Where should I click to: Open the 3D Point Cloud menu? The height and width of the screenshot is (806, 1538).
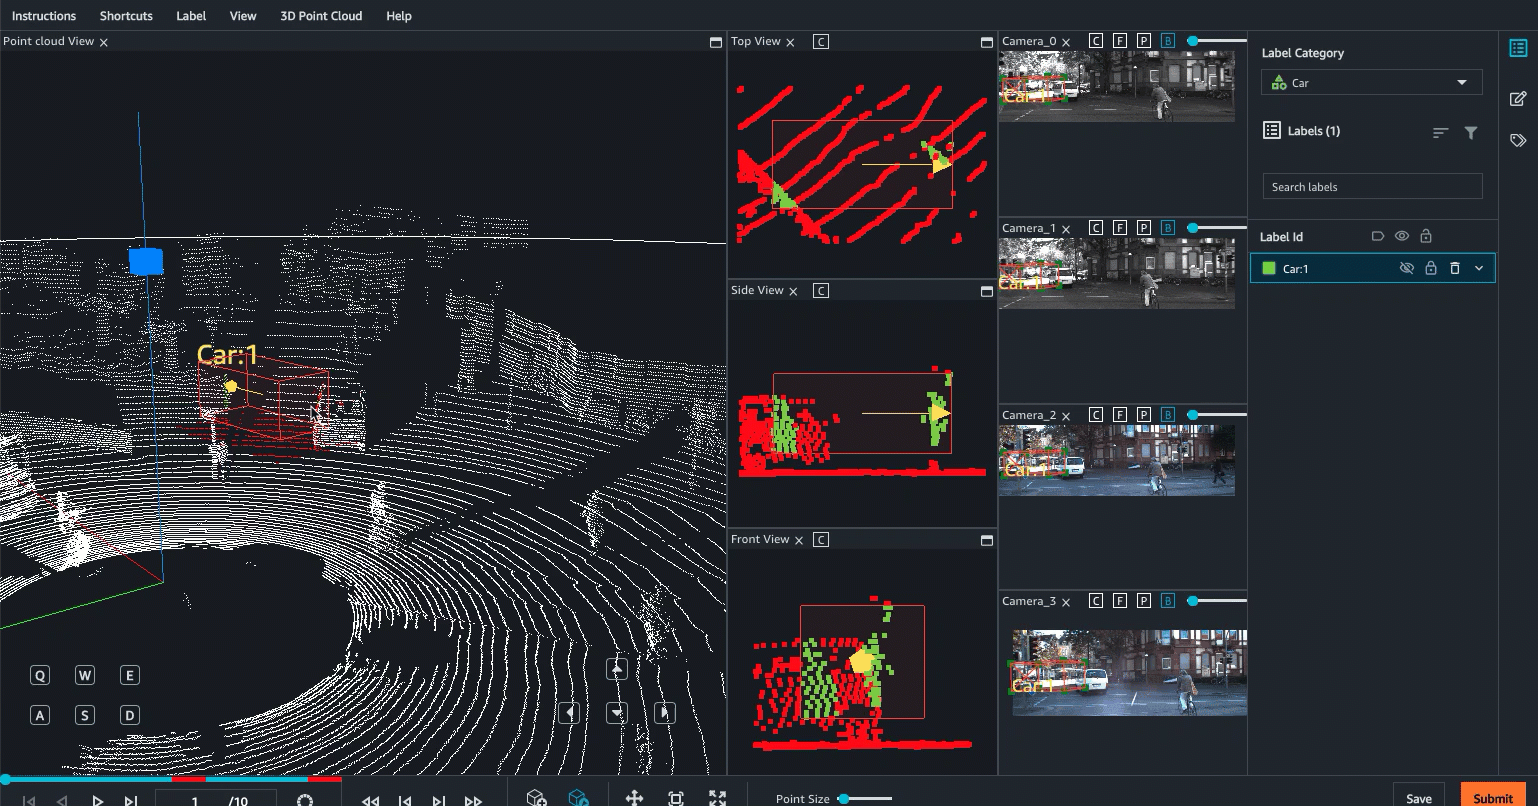click(321, 16)
